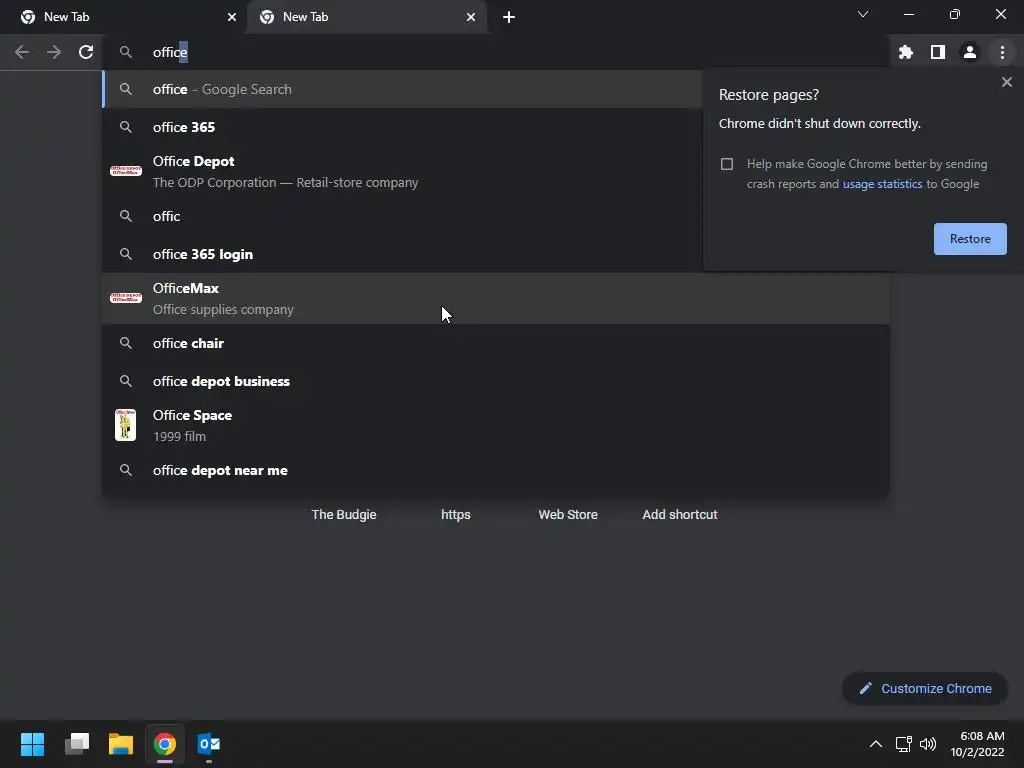
Task: Choose the OfficeMax suggestion
Action: (x=496, y=299)
